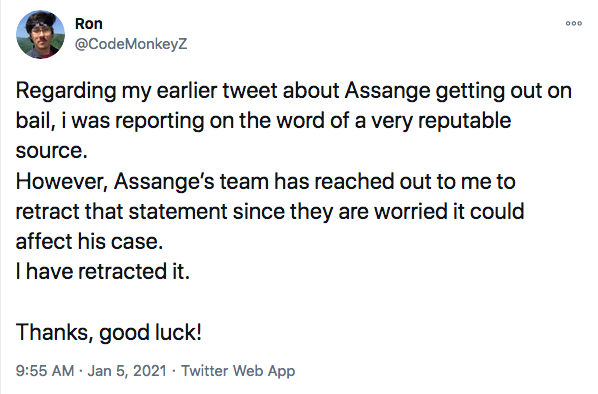Click the word bail, in the tweet
Screen dimensions: 598x394
click(35, 121)
